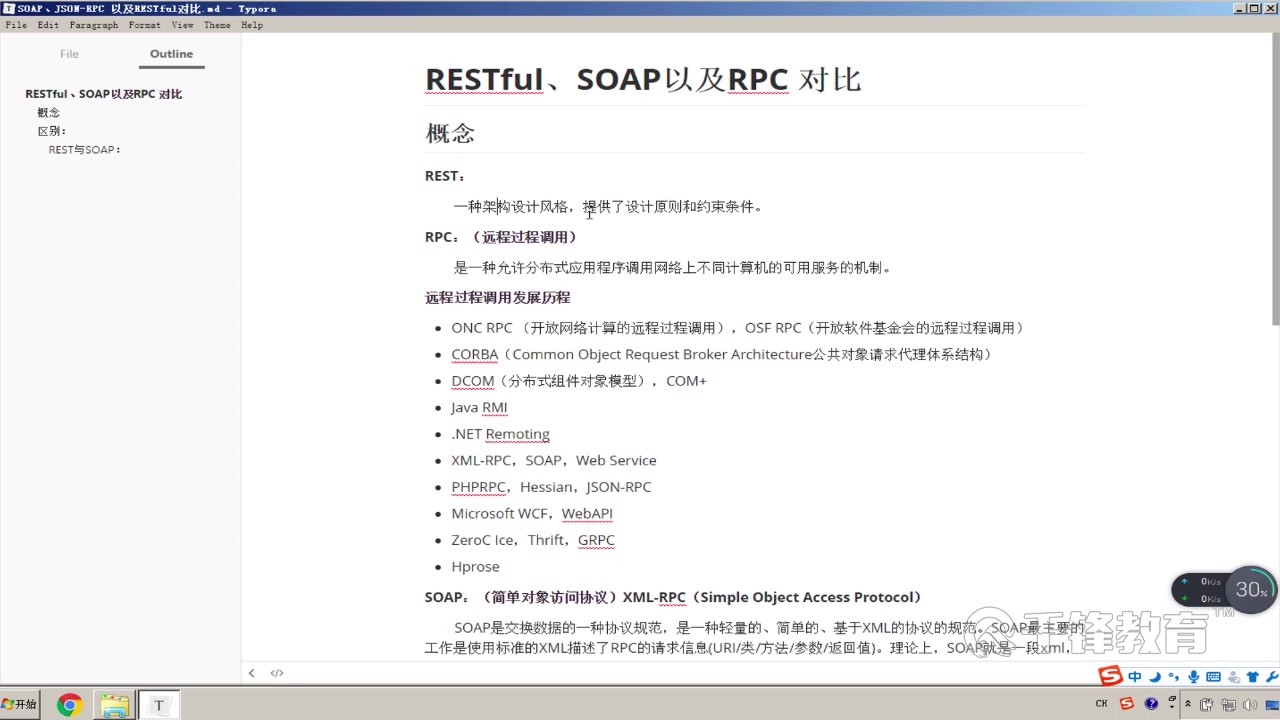Click the blue help question mark icon
The height and width of the screenshot is (720, 1280).
point(1152,704)
